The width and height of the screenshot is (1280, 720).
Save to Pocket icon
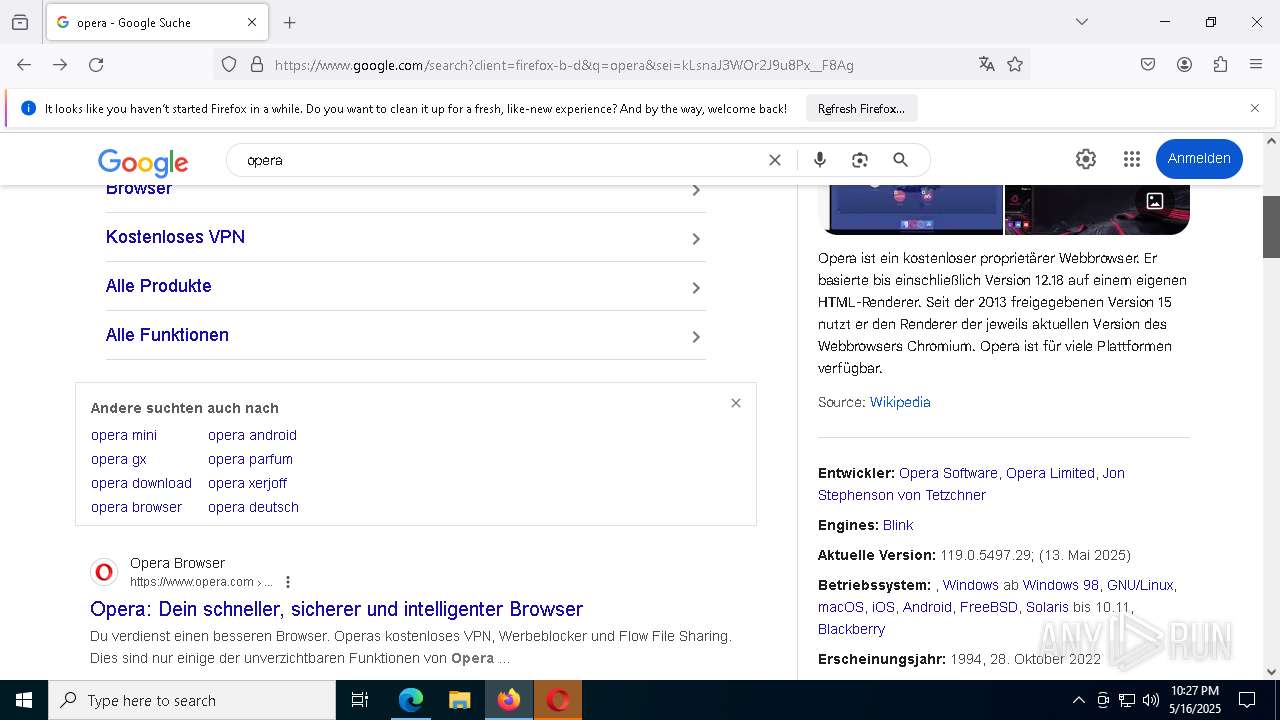click(1148, 64)
